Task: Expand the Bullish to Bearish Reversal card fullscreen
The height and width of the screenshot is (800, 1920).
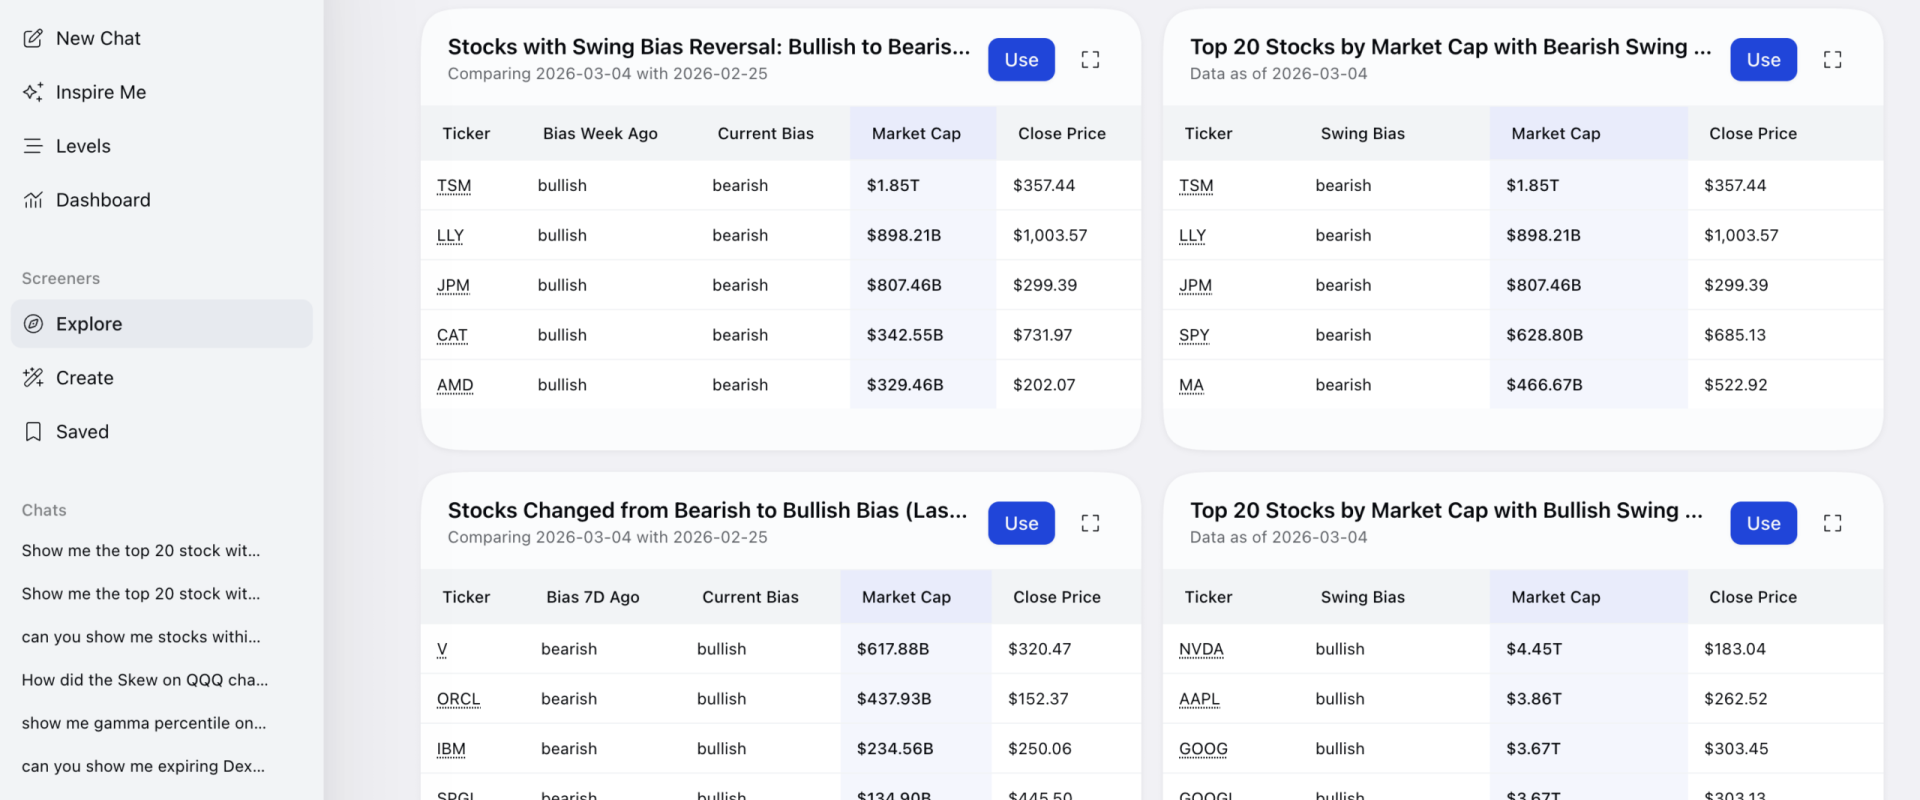Action: (1090, 60)
